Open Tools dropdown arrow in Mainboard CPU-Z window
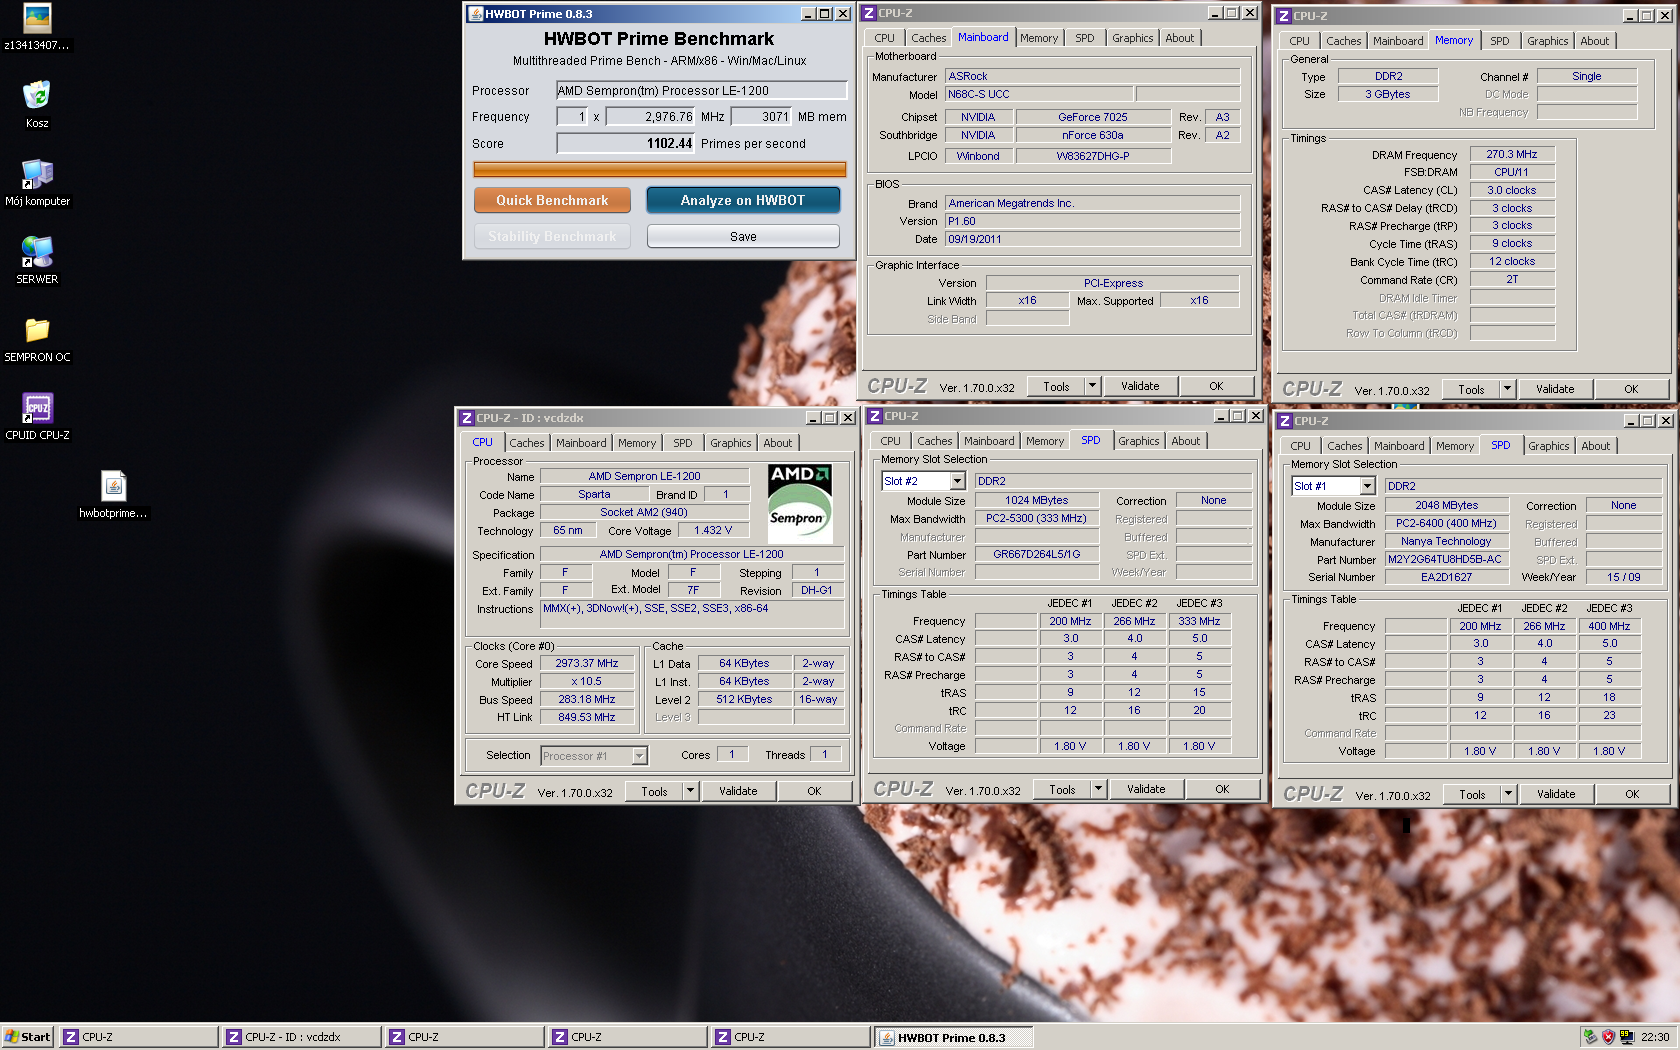This screenshot has height=1050, width=1680. click(1092, 386)
